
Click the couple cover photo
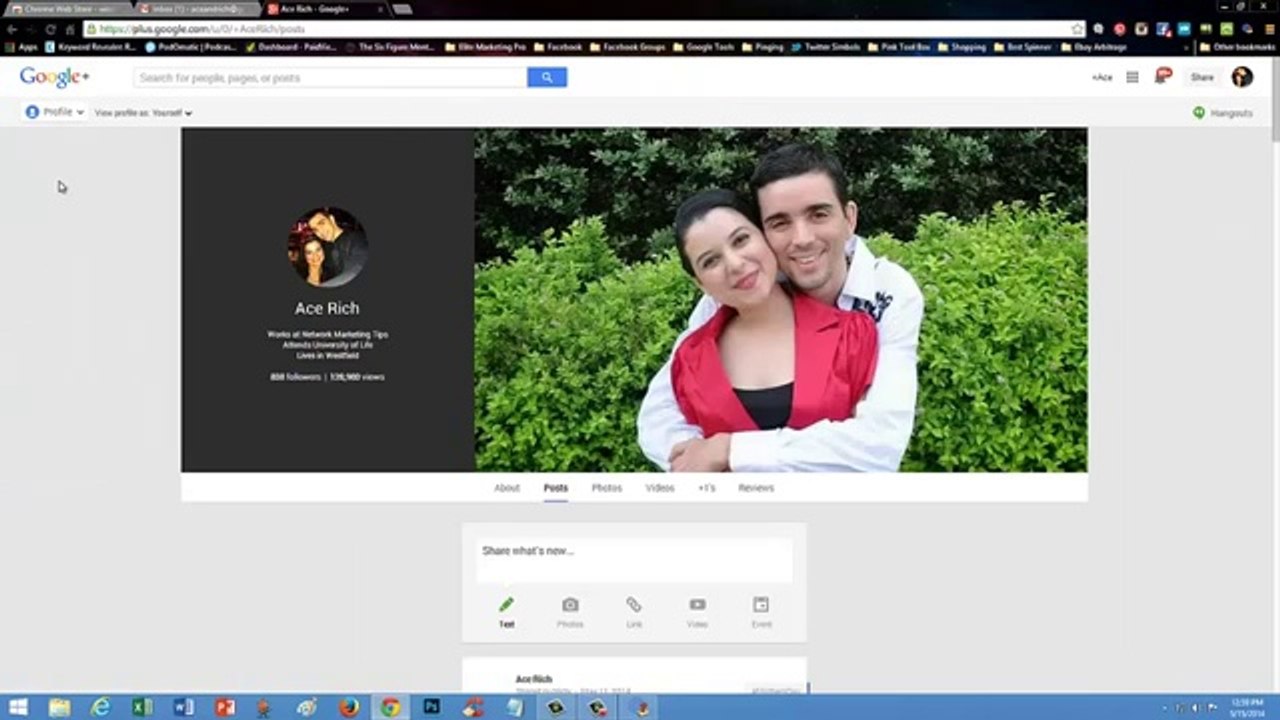(781, 299)
